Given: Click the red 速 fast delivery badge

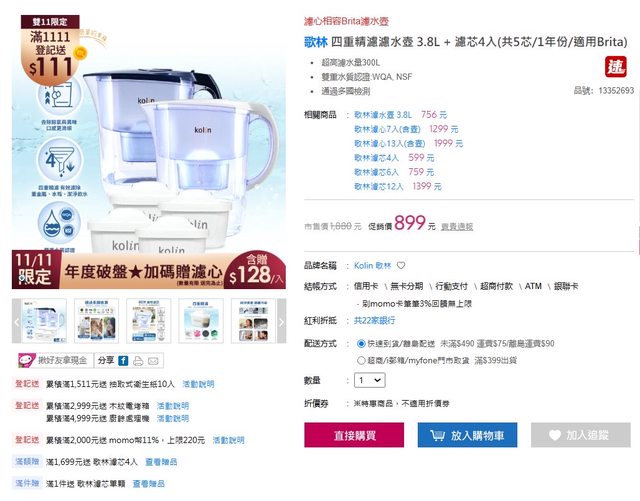Looking at the screenshot, I should pos(616,67).
